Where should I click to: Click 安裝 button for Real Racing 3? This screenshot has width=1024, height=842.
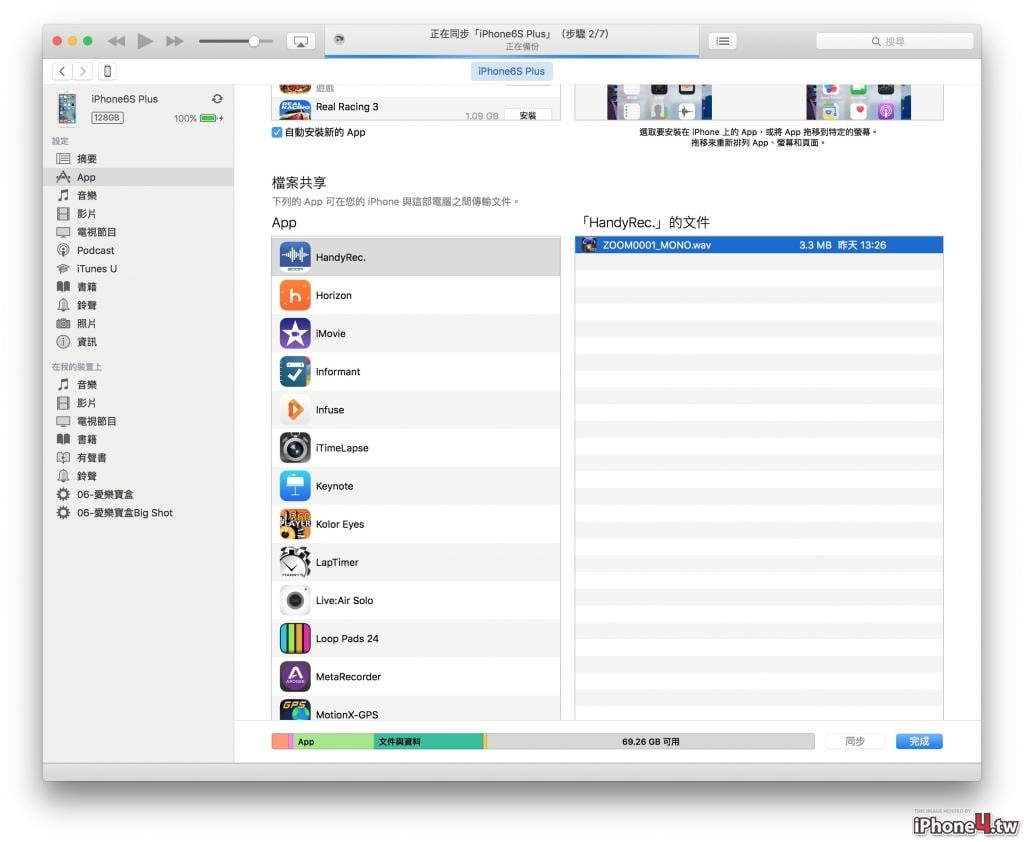pyautogui.click(x=528, y=116)
